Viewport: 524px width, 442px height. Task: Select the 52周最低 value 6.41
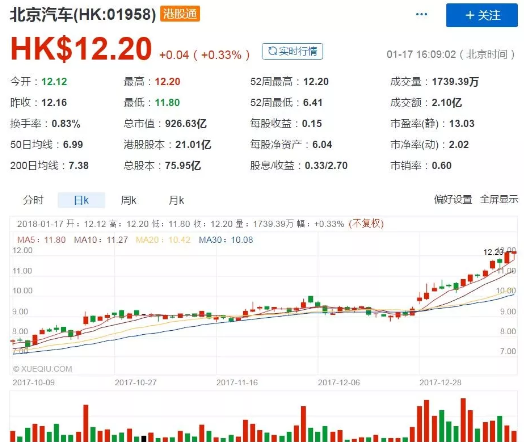point(313,103)
